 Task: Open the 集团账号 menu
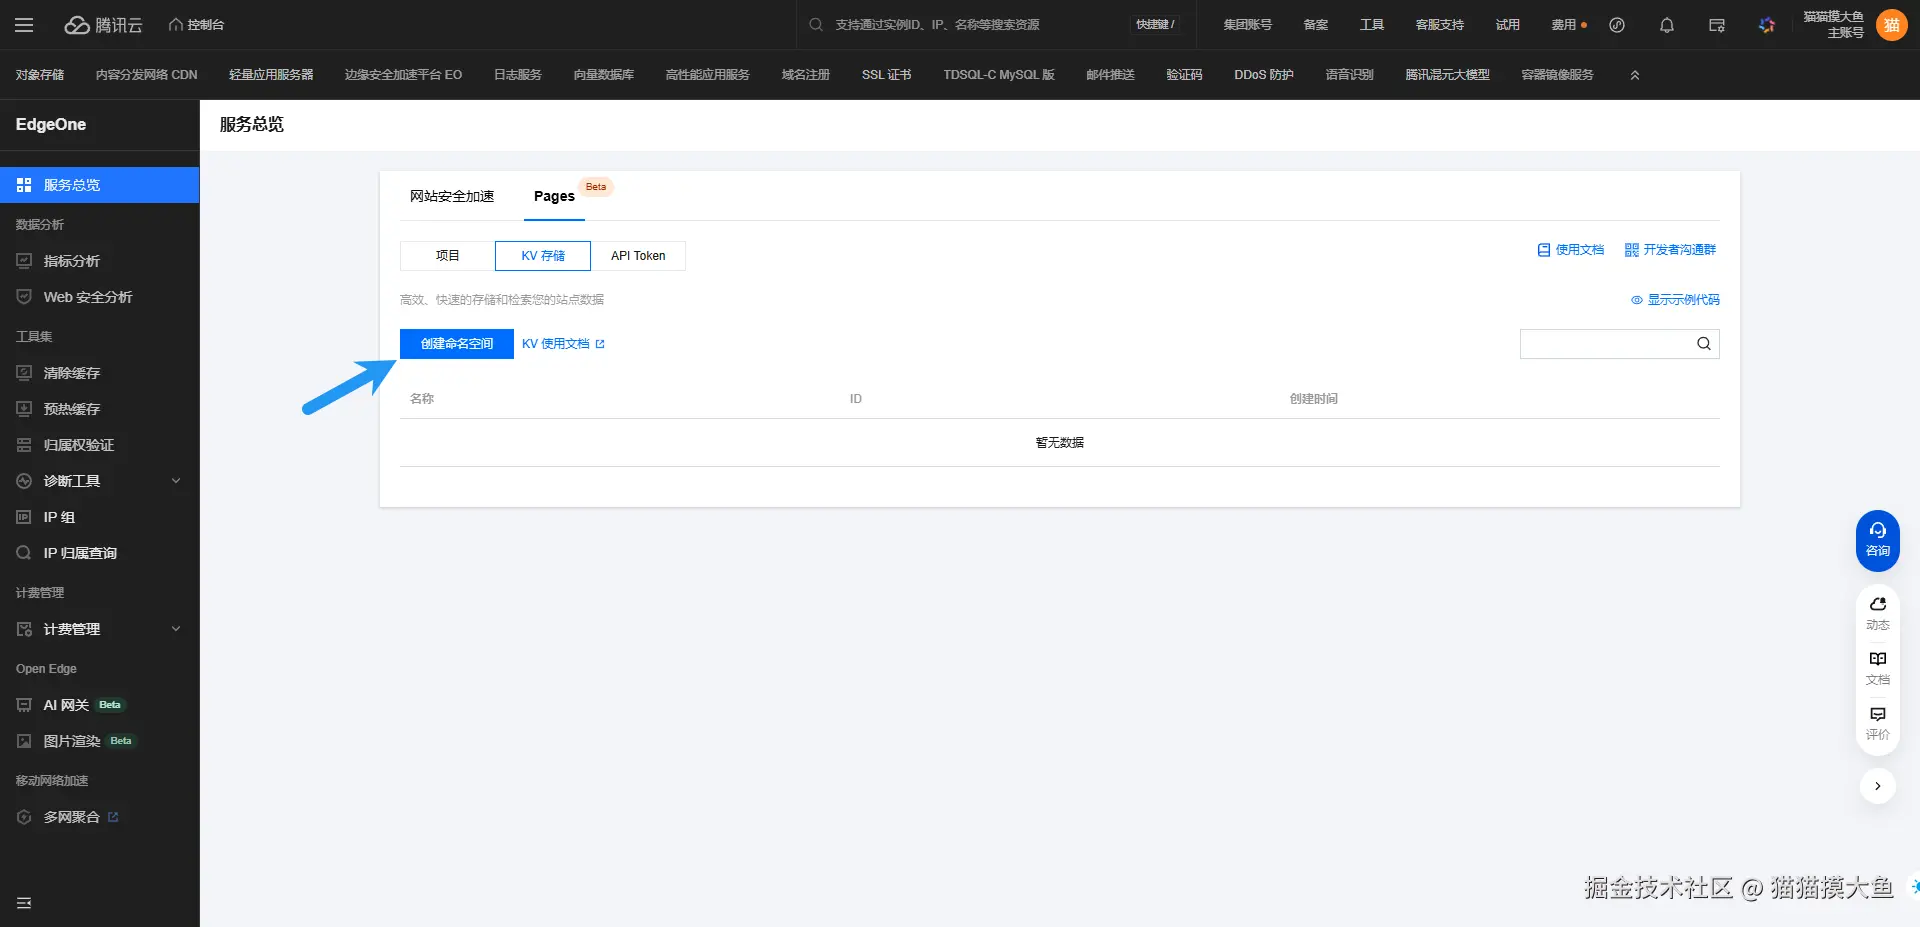click(1247, 25)
